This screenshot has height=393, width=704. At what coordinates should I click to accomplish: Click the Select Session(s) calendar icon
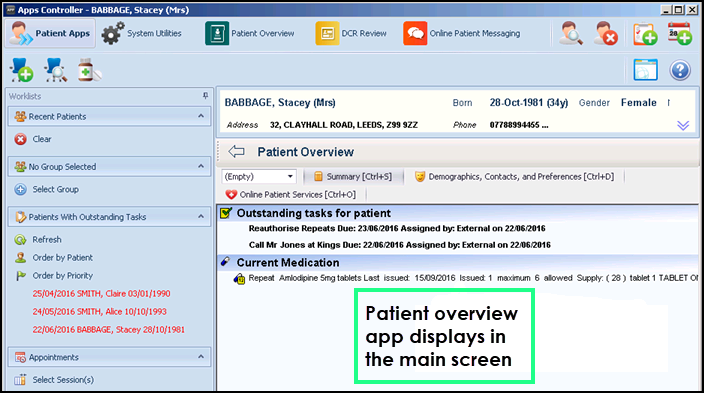pos(20,380)
